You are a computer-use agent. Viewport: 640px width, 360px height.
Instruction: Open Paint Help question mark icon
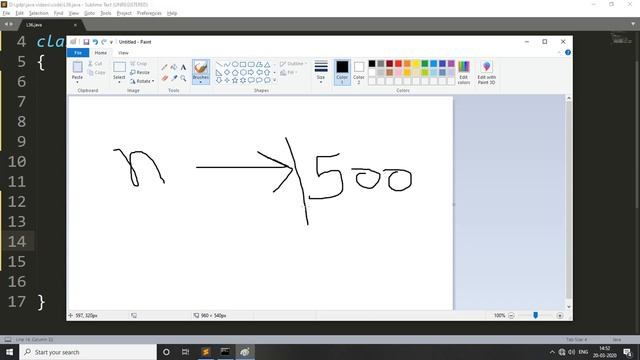(568, 53)
